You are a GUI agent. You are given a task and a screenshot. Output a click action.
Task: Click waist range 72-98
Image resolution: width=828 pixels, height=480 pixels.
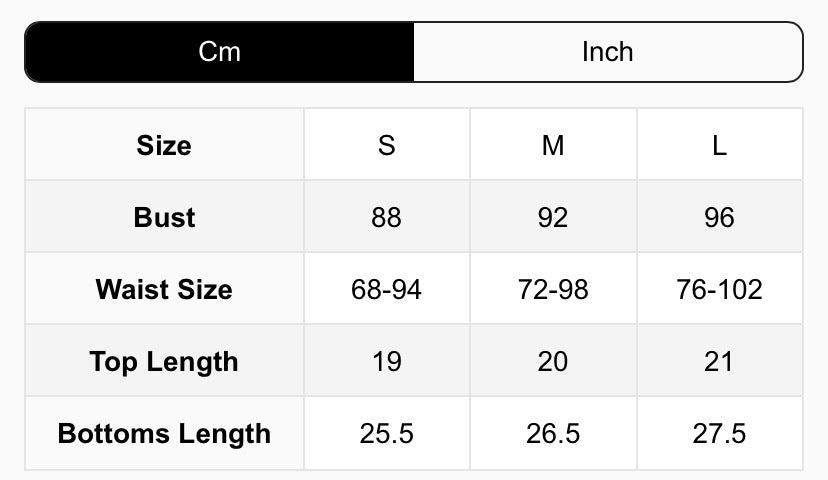point(552,289)
